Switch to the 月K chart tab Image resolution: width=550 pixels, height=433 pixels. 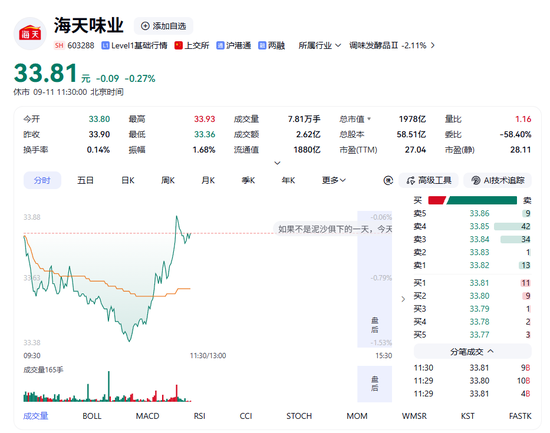click(208, 180)
